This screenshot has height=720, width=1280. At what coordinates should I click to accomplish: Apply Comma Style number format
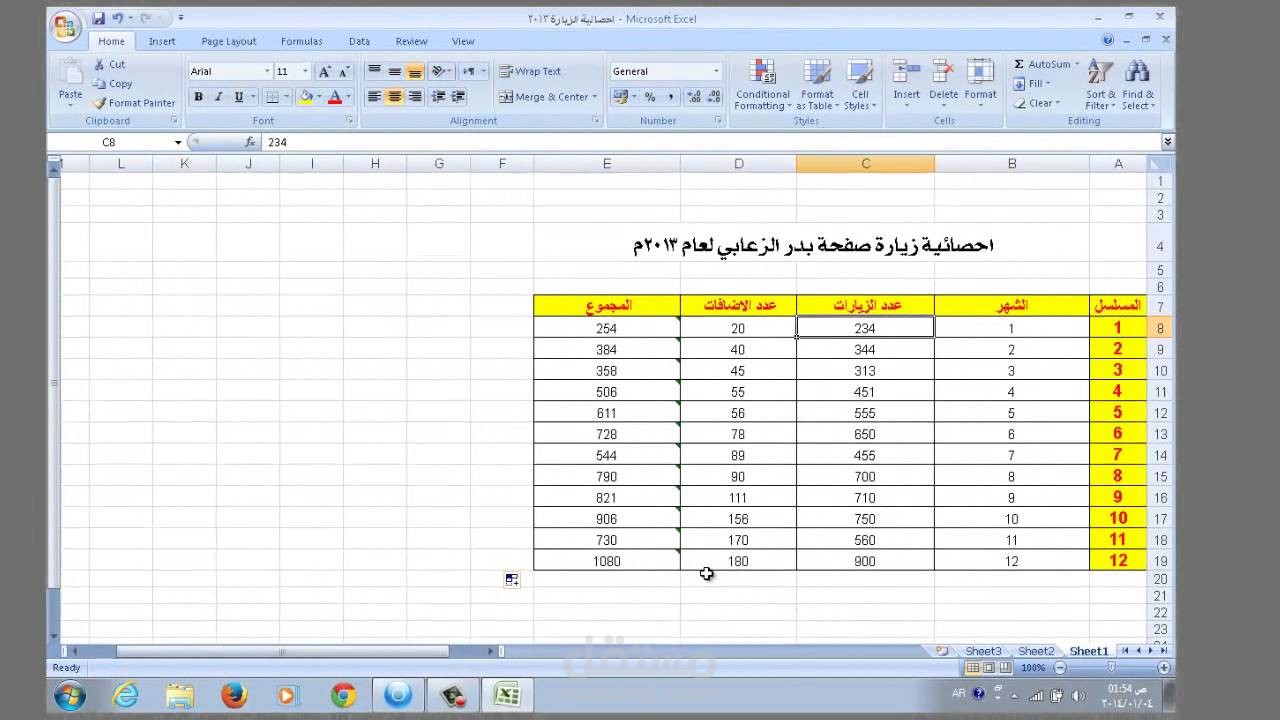click(x=670, y=97)
